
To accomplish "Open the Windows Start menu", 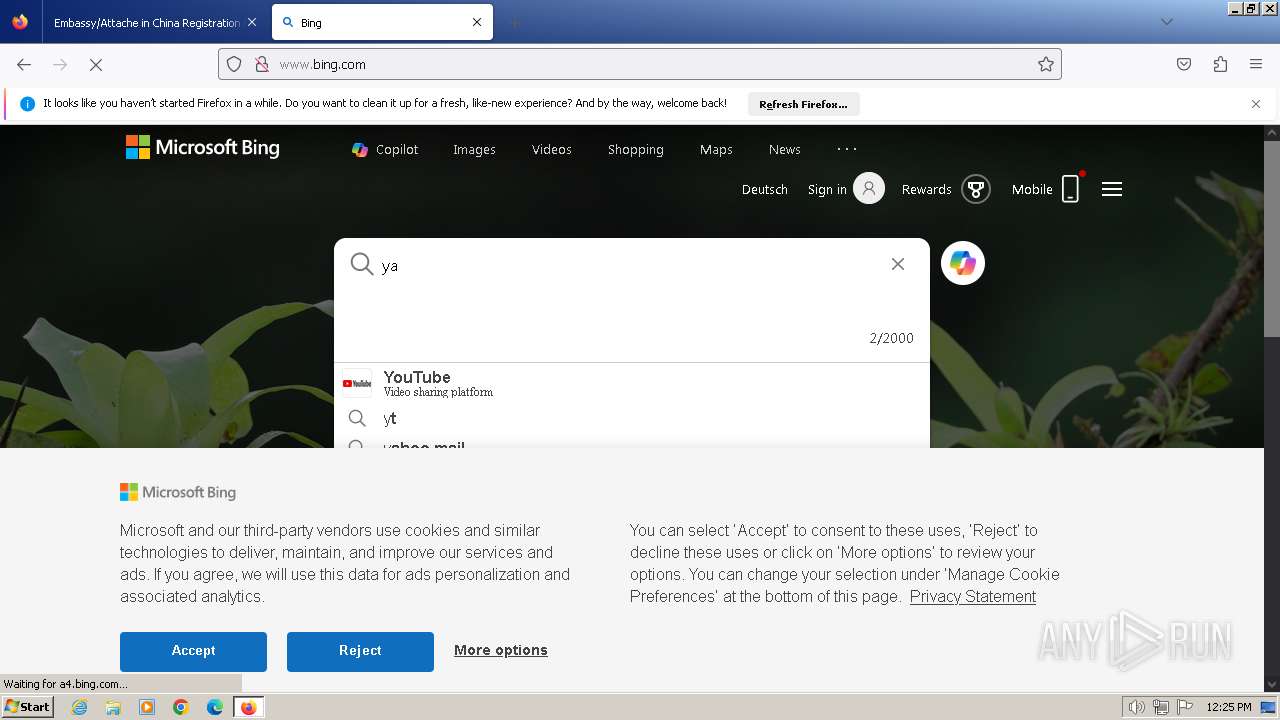I will tap(28, 707).
